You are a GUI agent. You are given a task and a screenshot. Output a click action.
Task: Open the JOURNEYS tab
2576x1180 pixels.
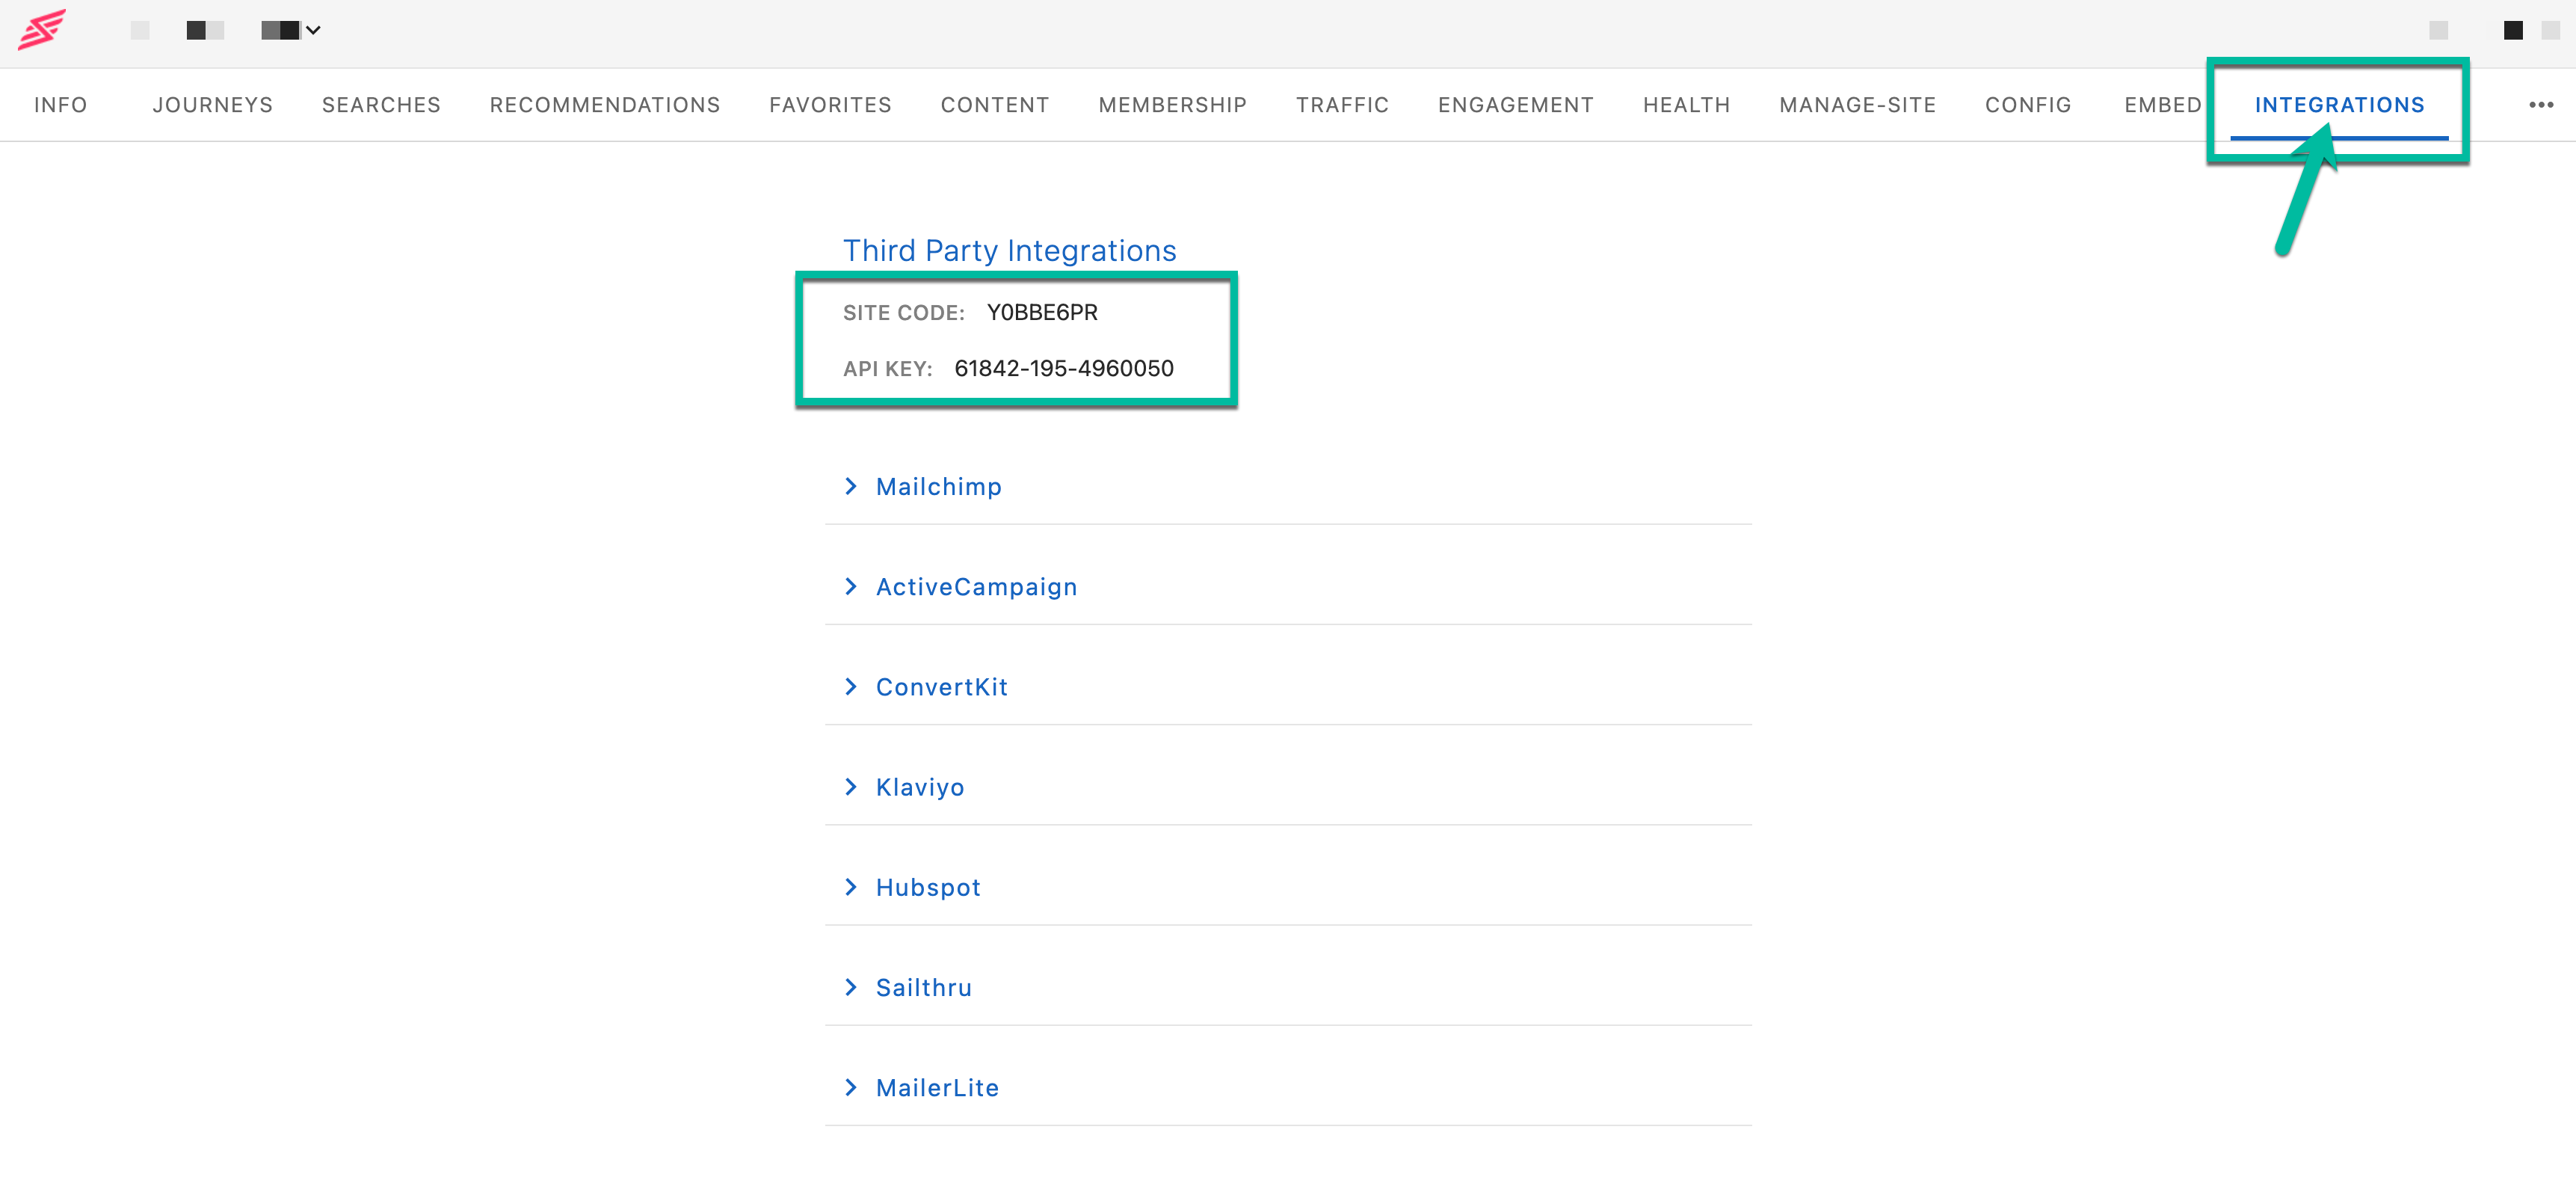213,105
